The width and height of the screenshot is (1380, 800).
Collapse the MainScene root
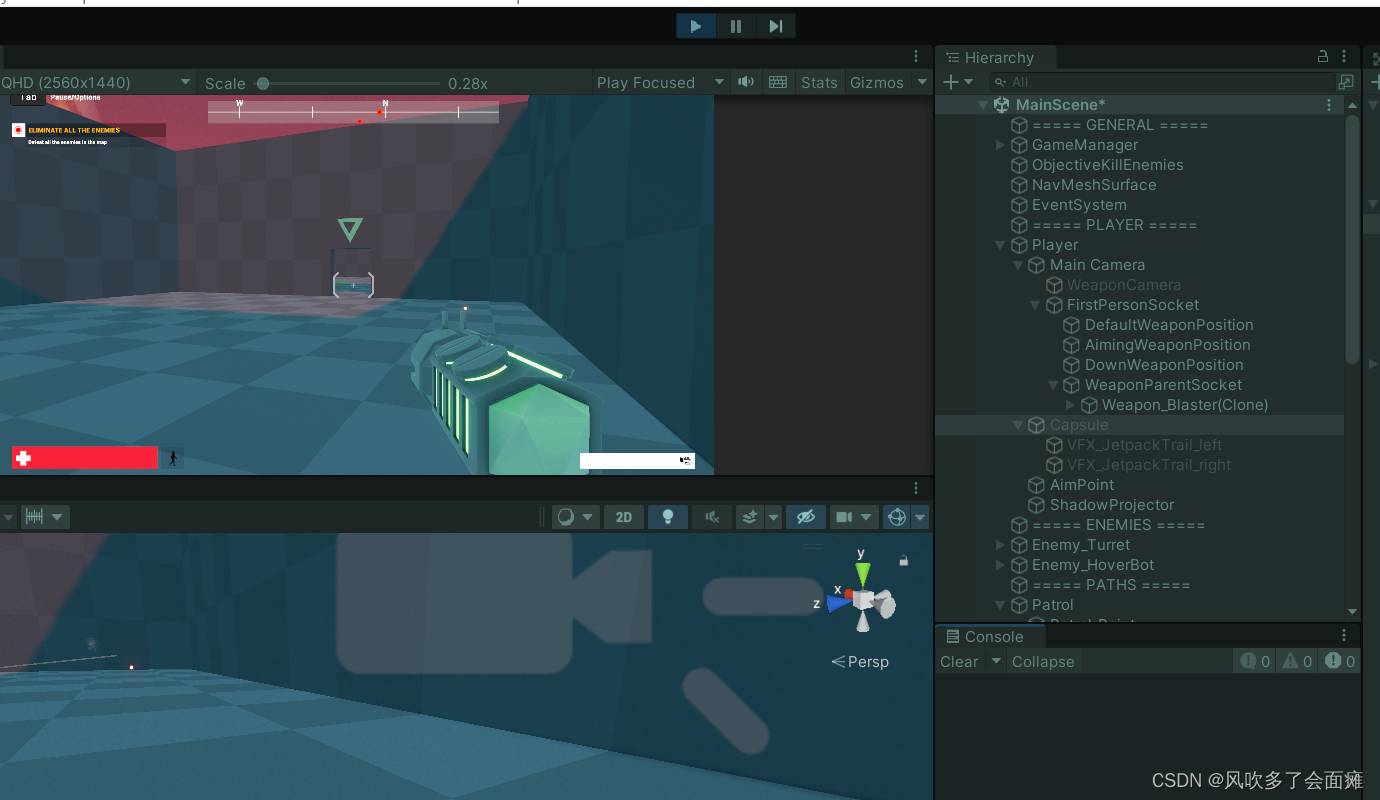tap(982, 105)
